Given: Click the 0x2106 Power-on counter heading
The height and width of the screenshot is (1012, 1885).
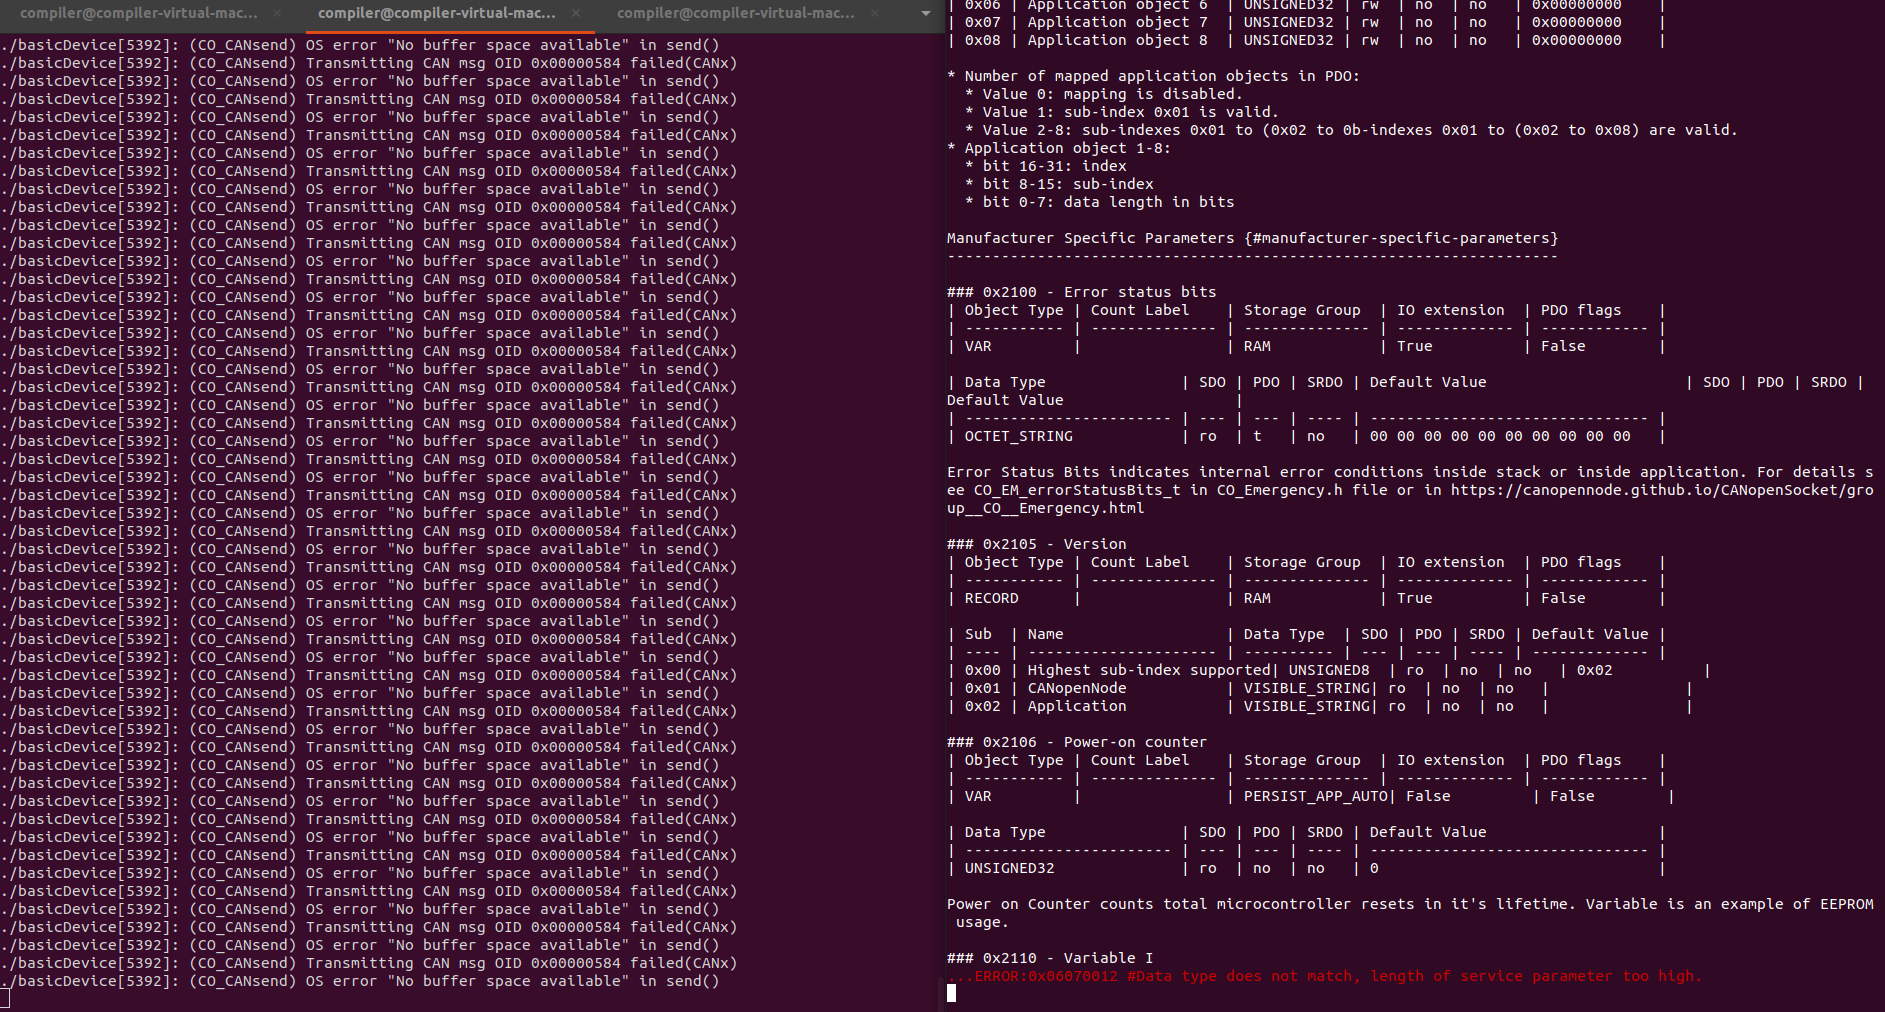Looking at the screenshot, I should (1075, 742).
